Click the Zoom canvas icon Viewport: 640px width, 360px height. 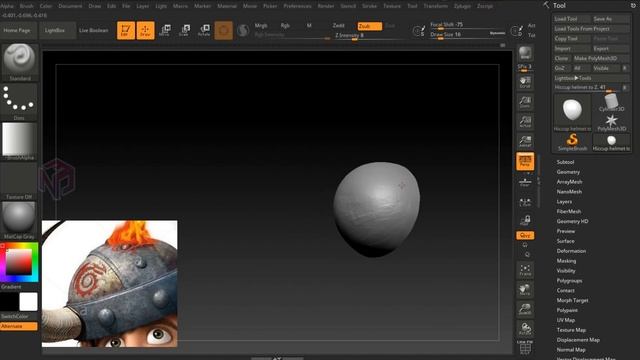click(x=525, y=102)
